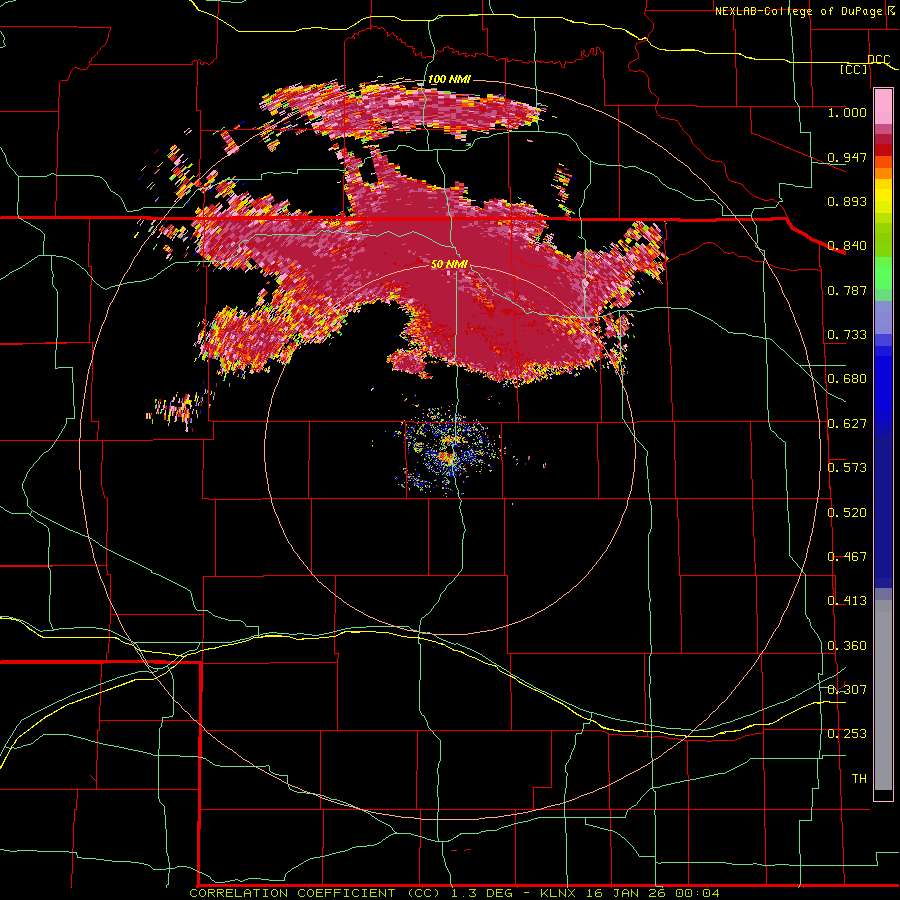This screenshot has width=900, height=900.
Task: Click the 0.413 scale value
Action: click(847, 601)
